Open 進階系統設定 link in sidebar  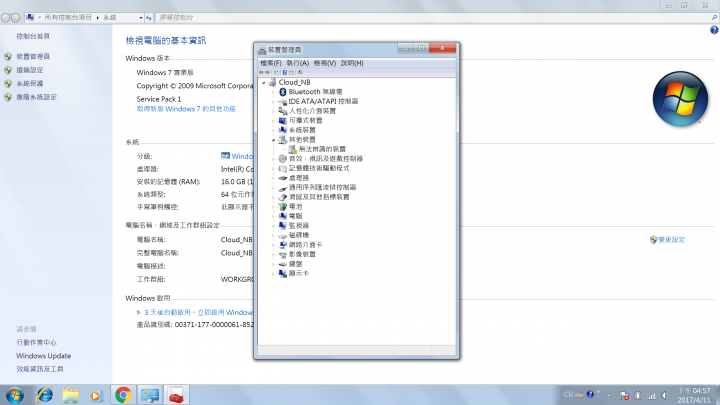[37, 97]
